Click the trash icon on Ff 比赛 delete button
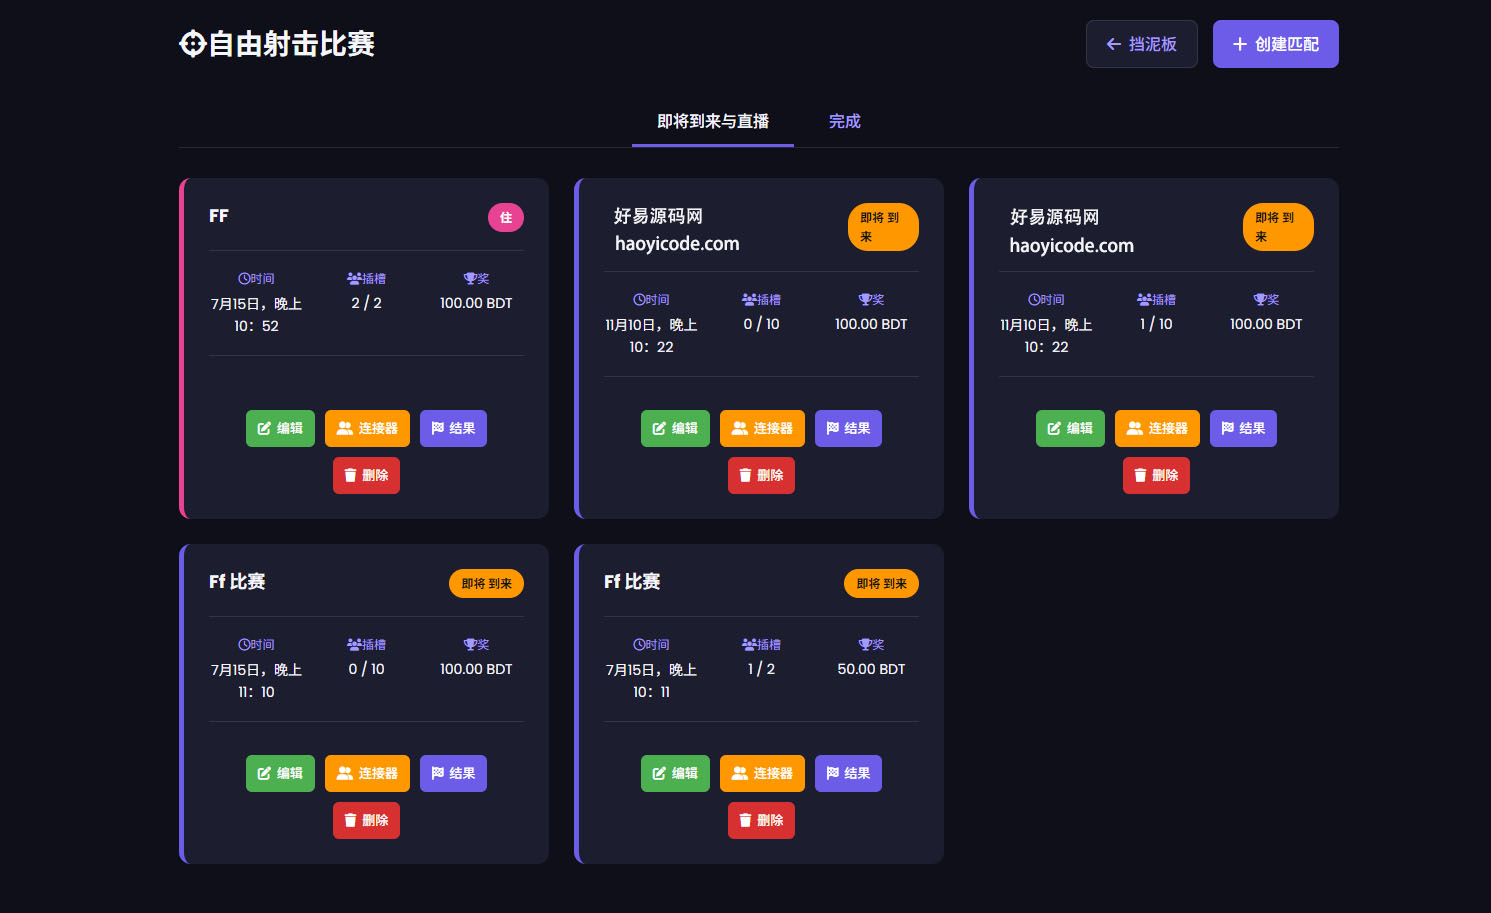Image resolution: width=1491 pixels, height=913 pixels. click(x=351, y=820)
